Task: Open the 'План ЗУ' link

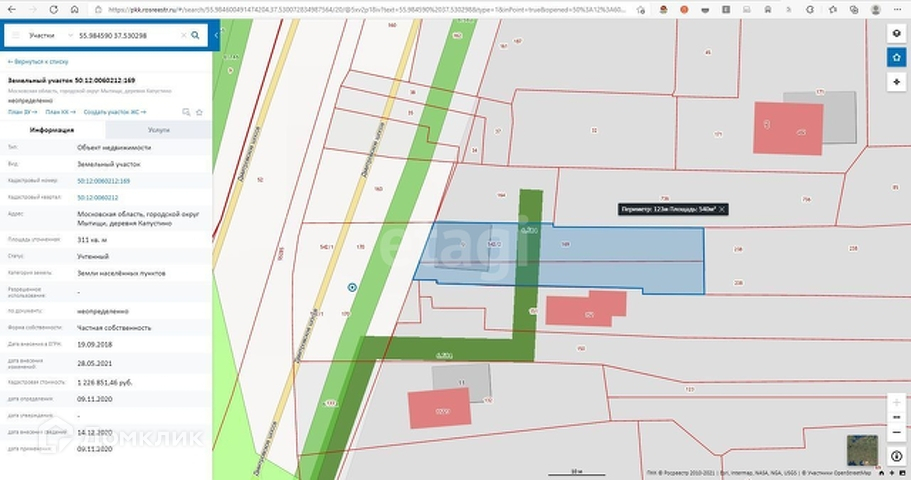Action: pos(23,112)
